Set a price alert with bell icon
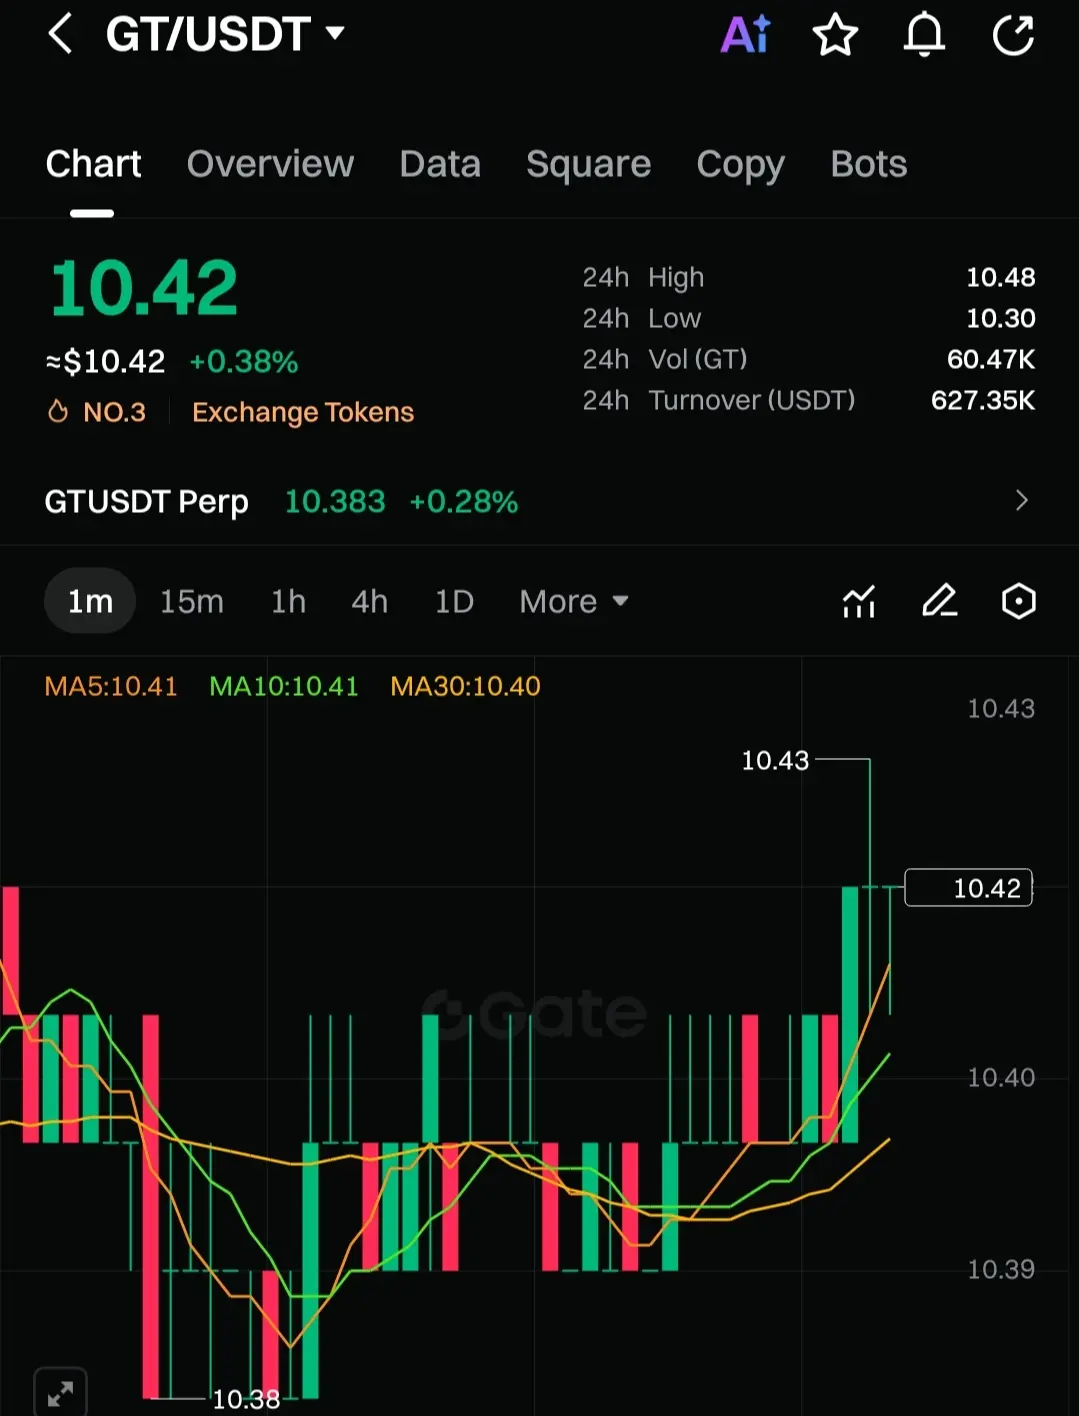 point(924,35)
